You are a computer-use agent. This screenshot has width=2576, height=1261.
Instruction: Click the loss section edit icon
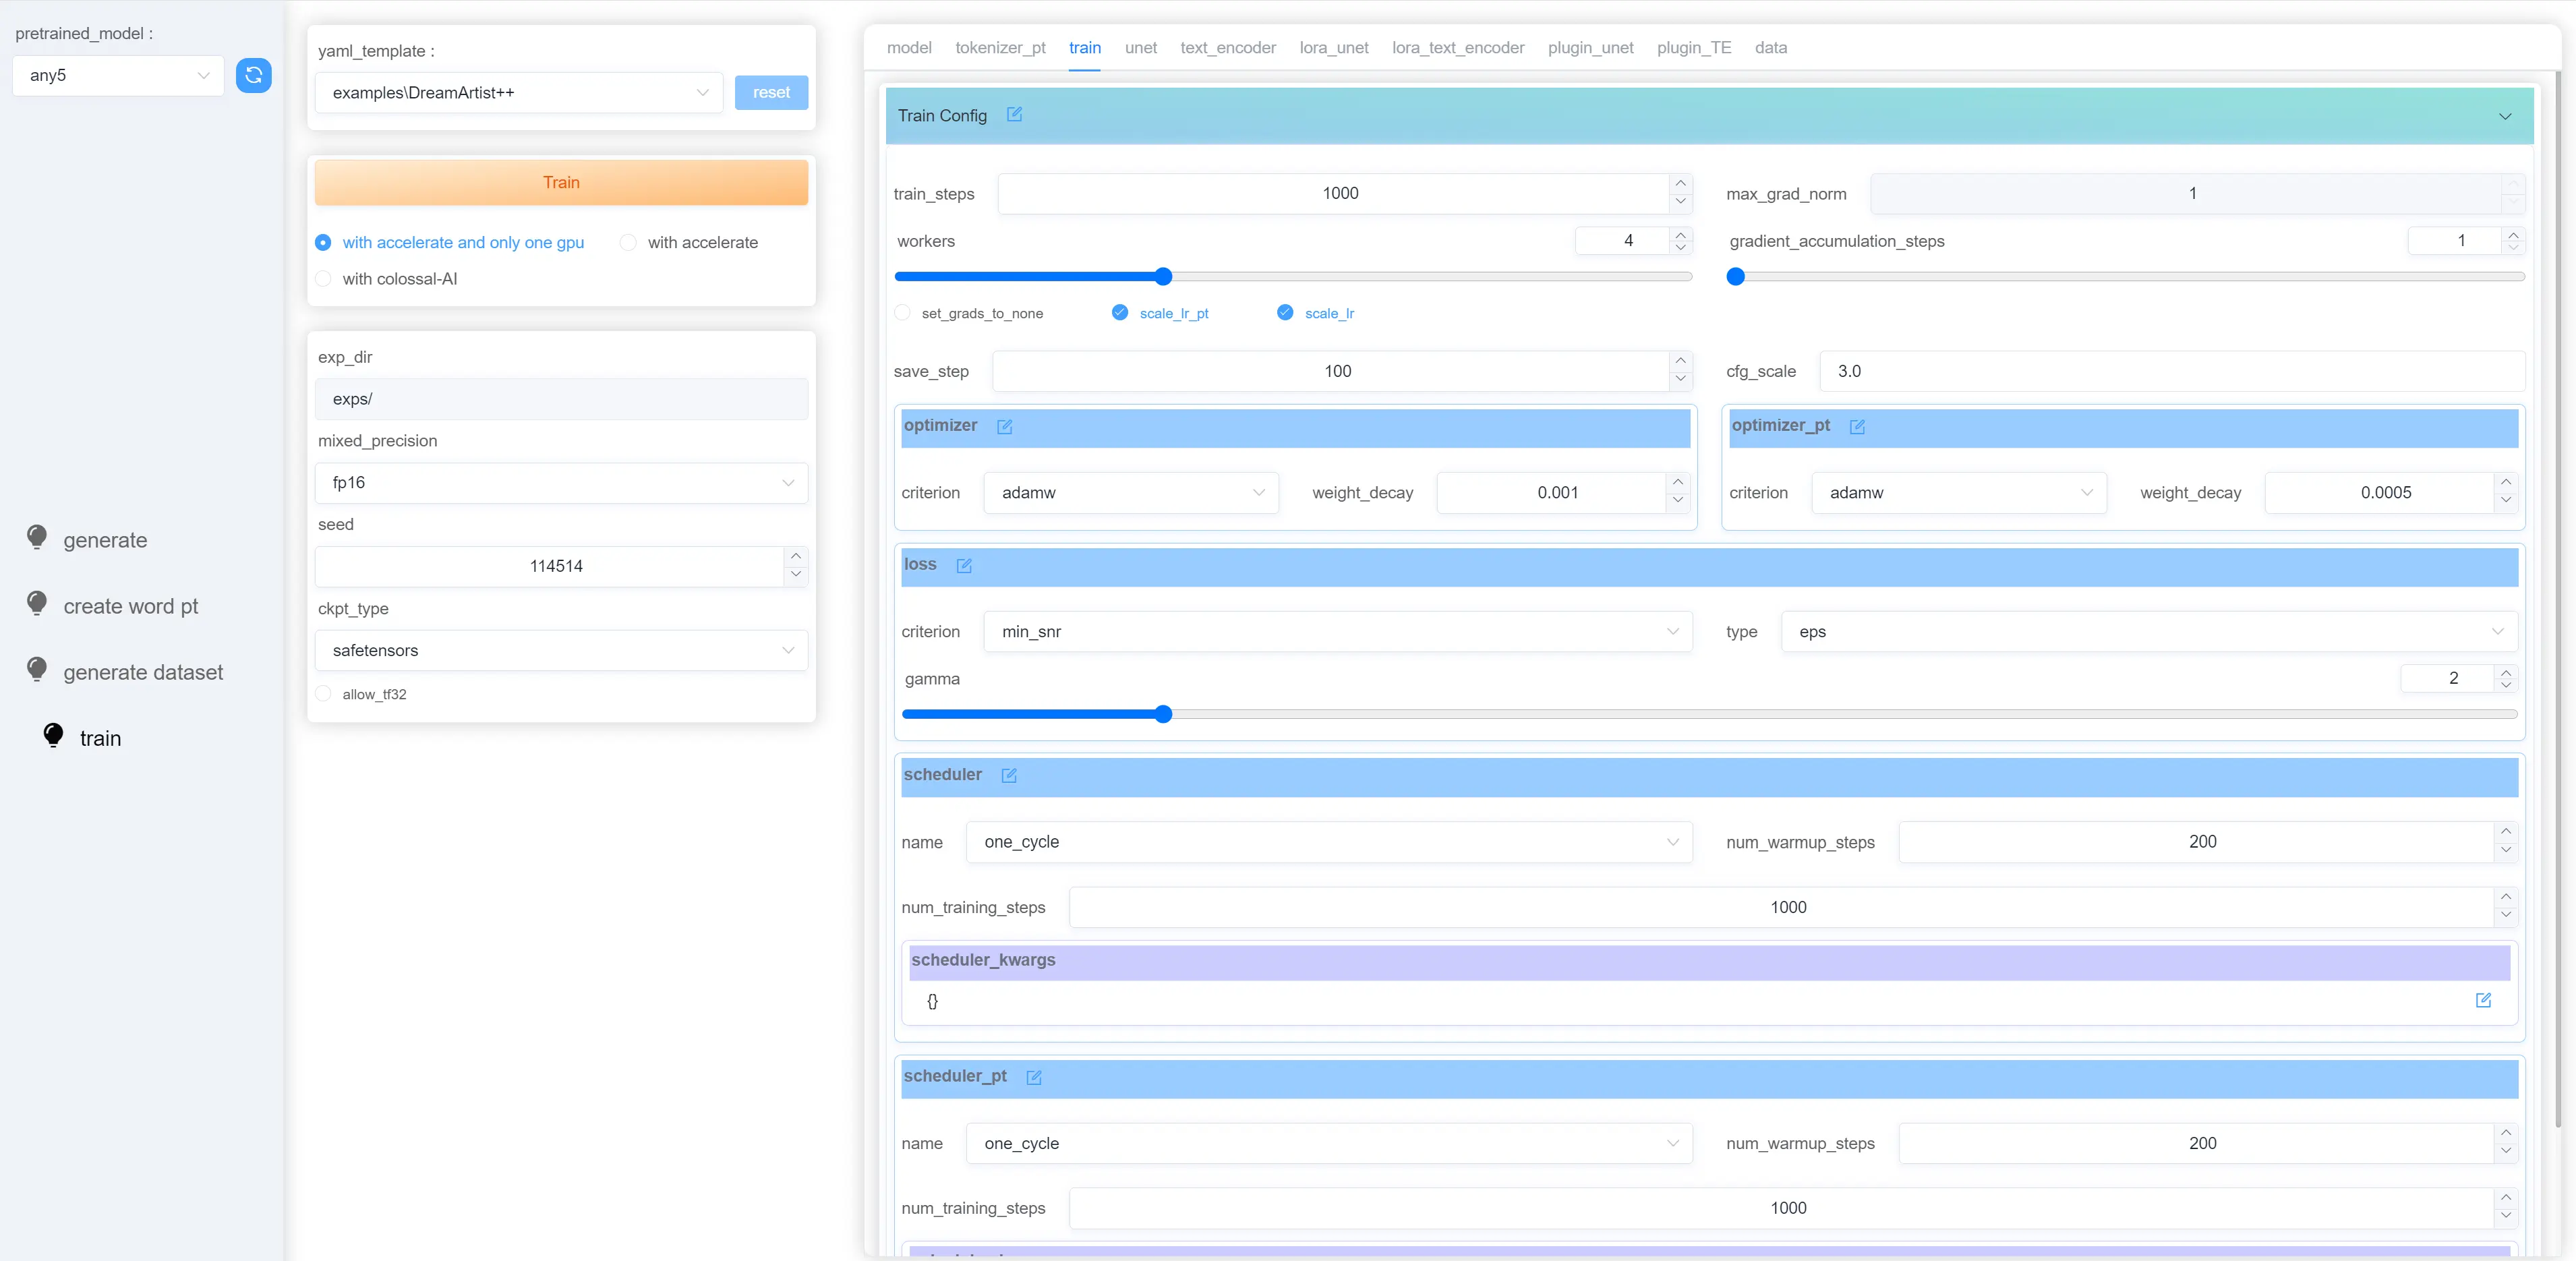tap(963, 566)
